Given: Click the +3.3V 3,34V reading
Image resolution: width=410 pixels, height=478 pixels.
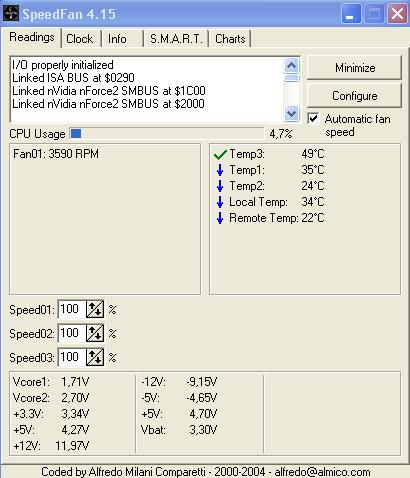Looking at the screenshot, I should pos(51,414).
